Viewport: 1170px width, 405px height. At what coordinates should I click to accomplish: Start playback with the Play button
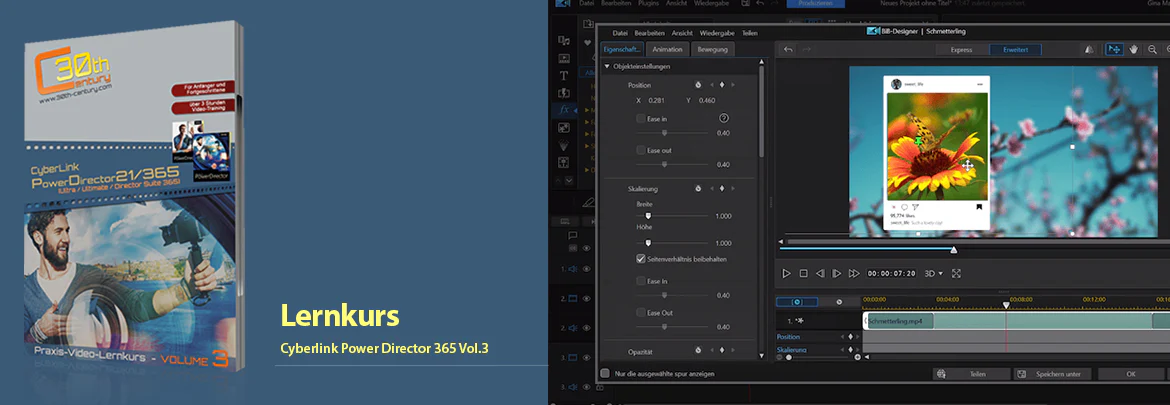pyautogui.click(x=786, y=274)
